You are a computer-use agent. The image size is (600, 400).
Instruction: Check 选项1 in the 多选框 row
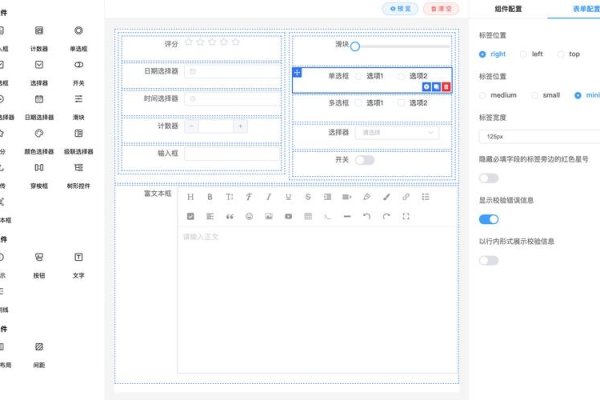(x=359, y=103)
